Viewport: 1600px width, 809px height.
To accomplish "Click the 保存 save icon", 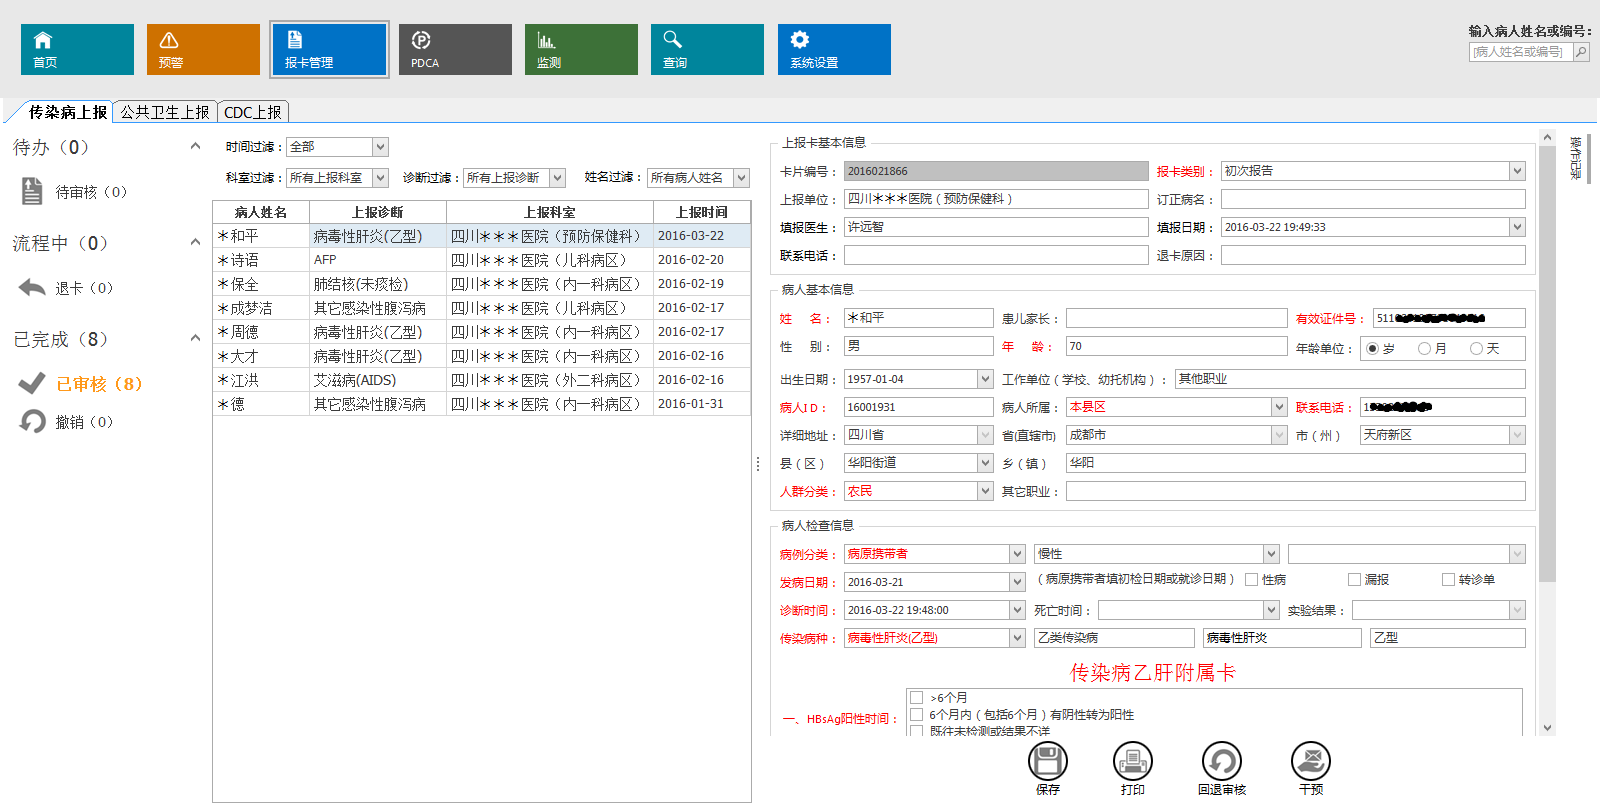I will (x=1047, y=761).
